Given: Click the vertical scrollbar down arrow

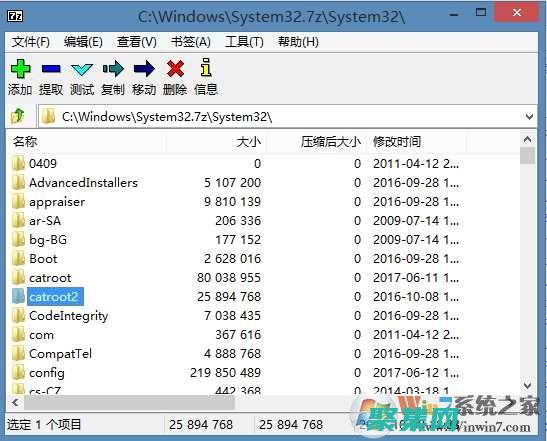Looking at the screenshot, I should click(527, 385).
